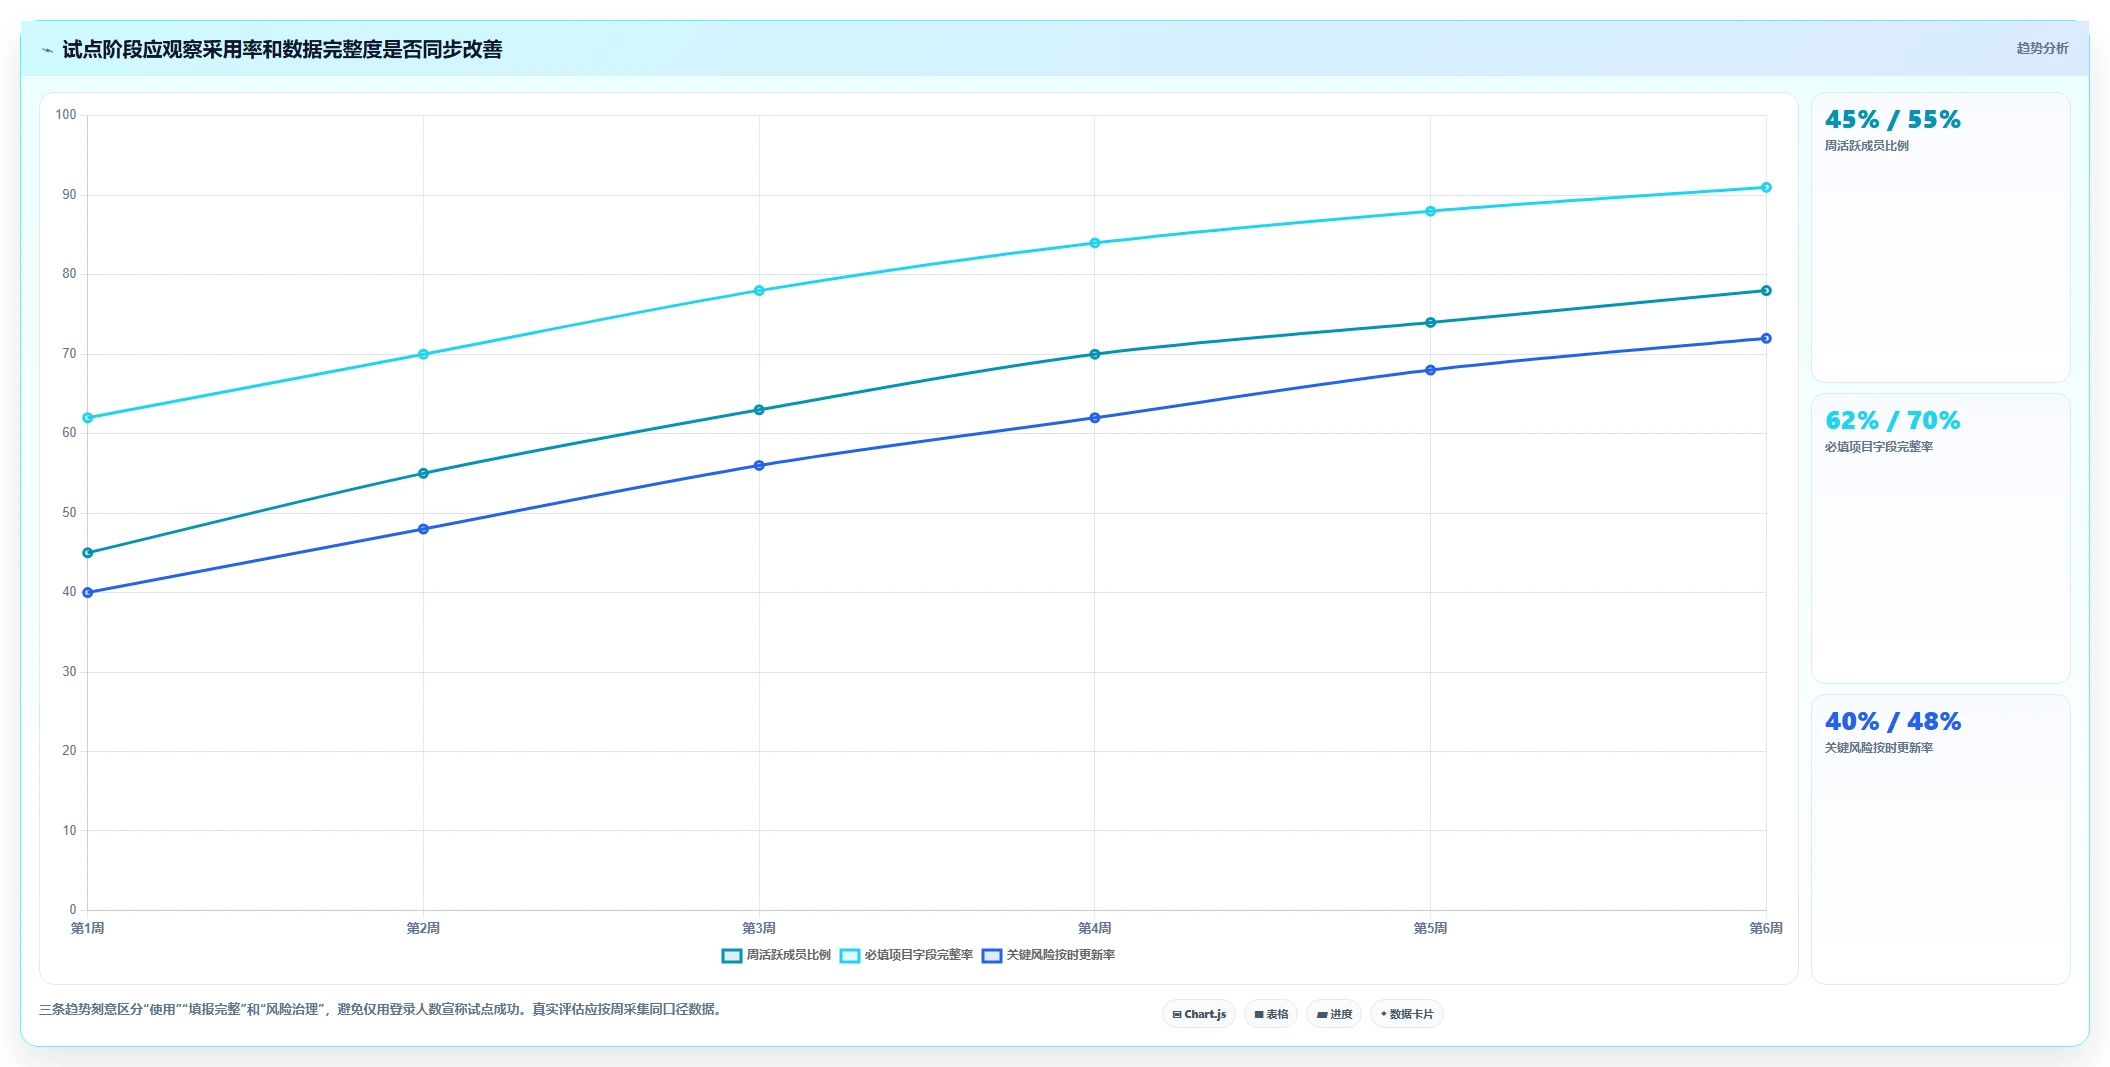Click the 62% / 70% card value

(1892, 421)
